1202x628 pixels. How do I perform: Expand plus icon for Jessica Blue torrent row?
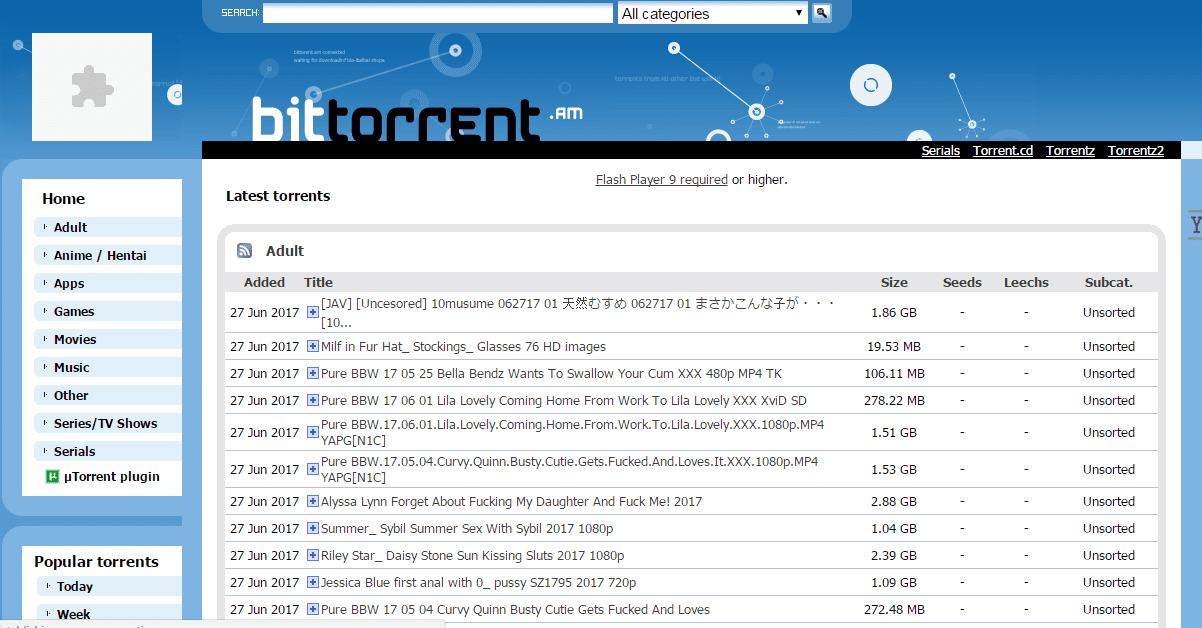(313, 582)
